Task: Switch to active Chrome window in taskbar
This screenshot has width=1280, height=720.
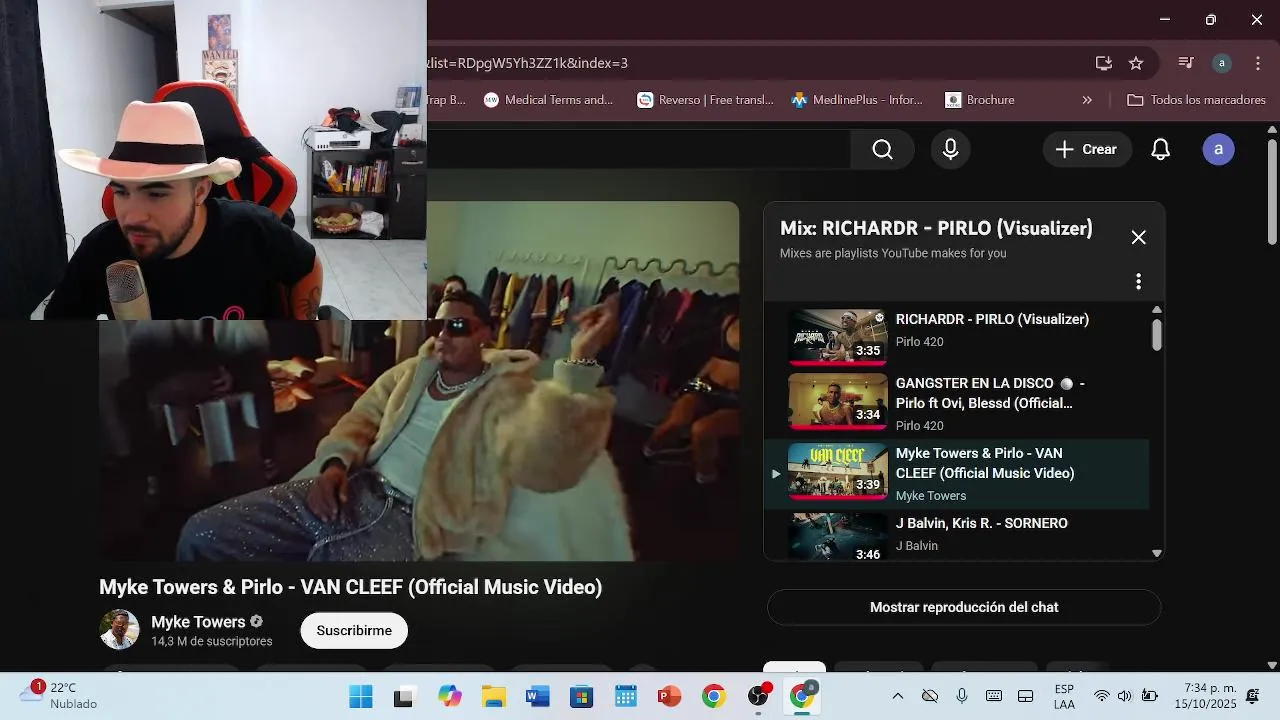Action: click(803, 696)
